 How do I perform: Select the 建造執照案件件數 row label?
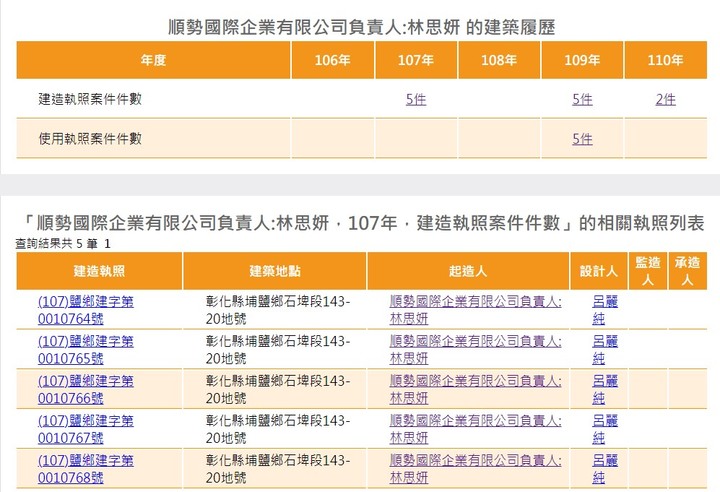(90, 99)
